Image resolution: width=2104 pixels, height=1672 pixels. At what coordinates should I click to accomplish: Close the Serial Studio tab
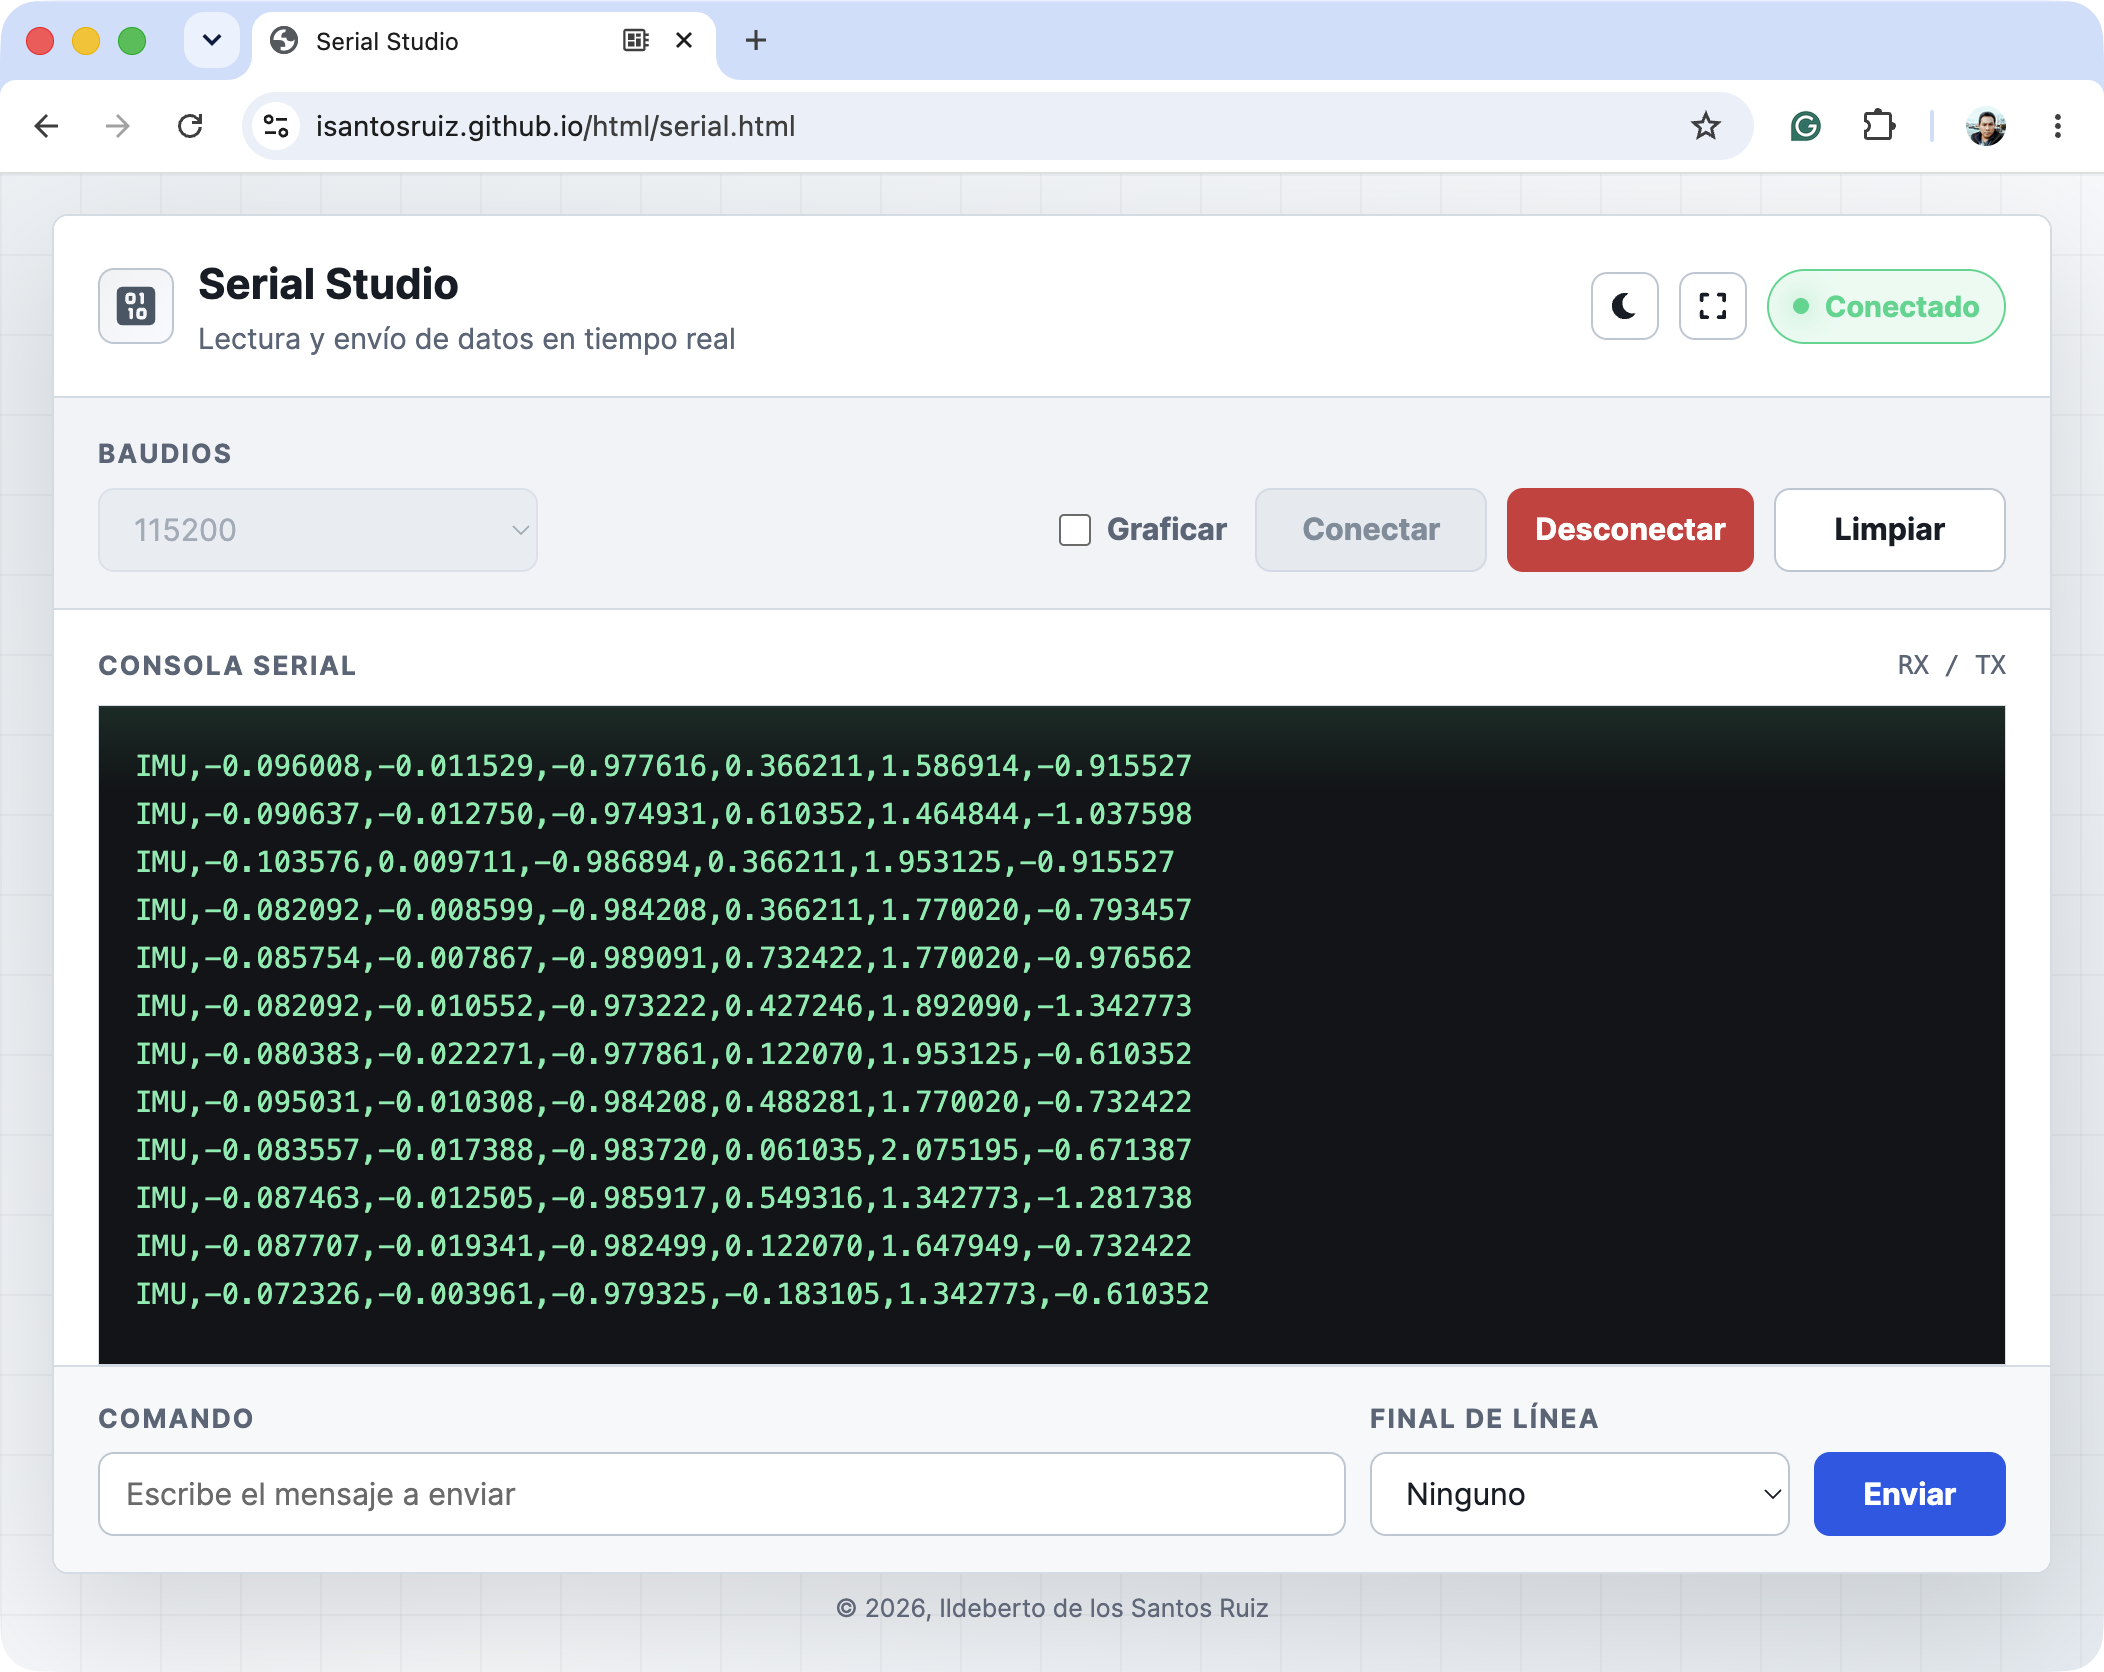click(684, 40)
